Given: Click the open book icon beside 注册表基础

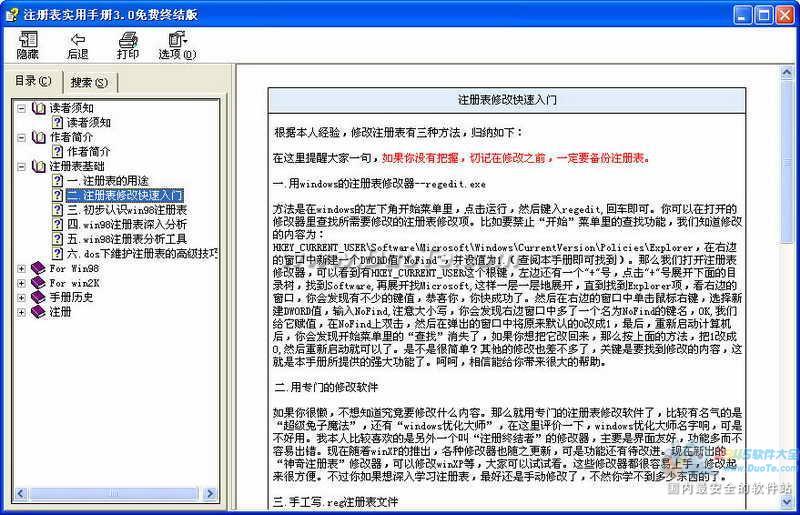Looking at the screenshot, I should click(39, 166).
